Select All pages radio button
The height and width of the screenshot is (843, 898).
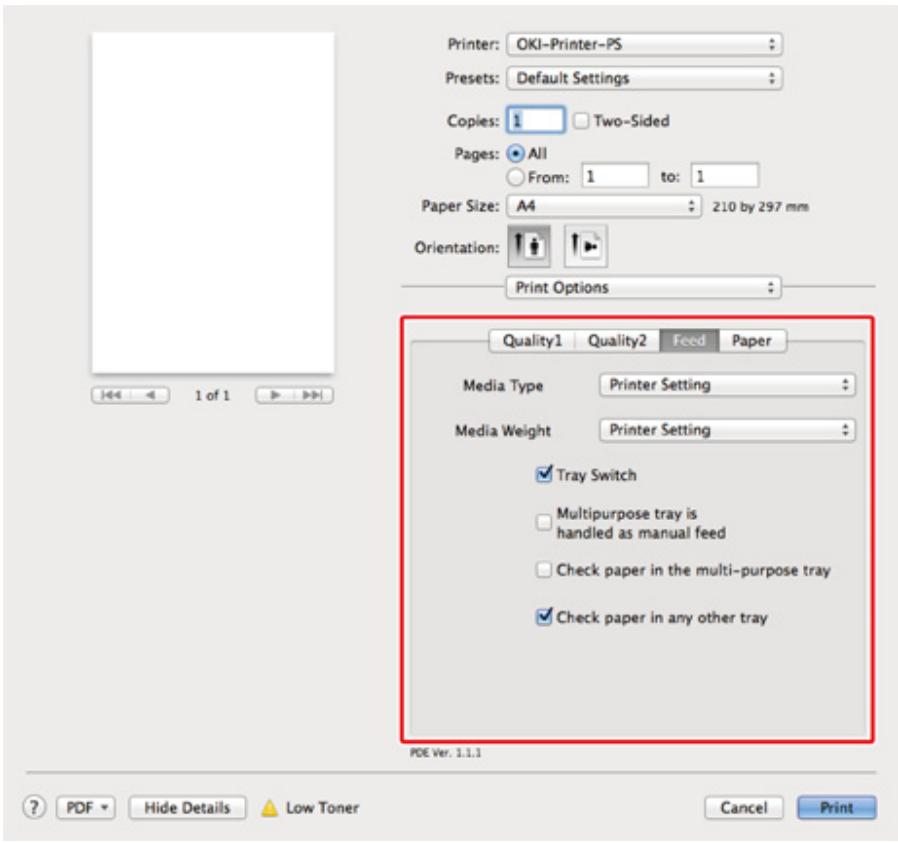click(515, 153)
